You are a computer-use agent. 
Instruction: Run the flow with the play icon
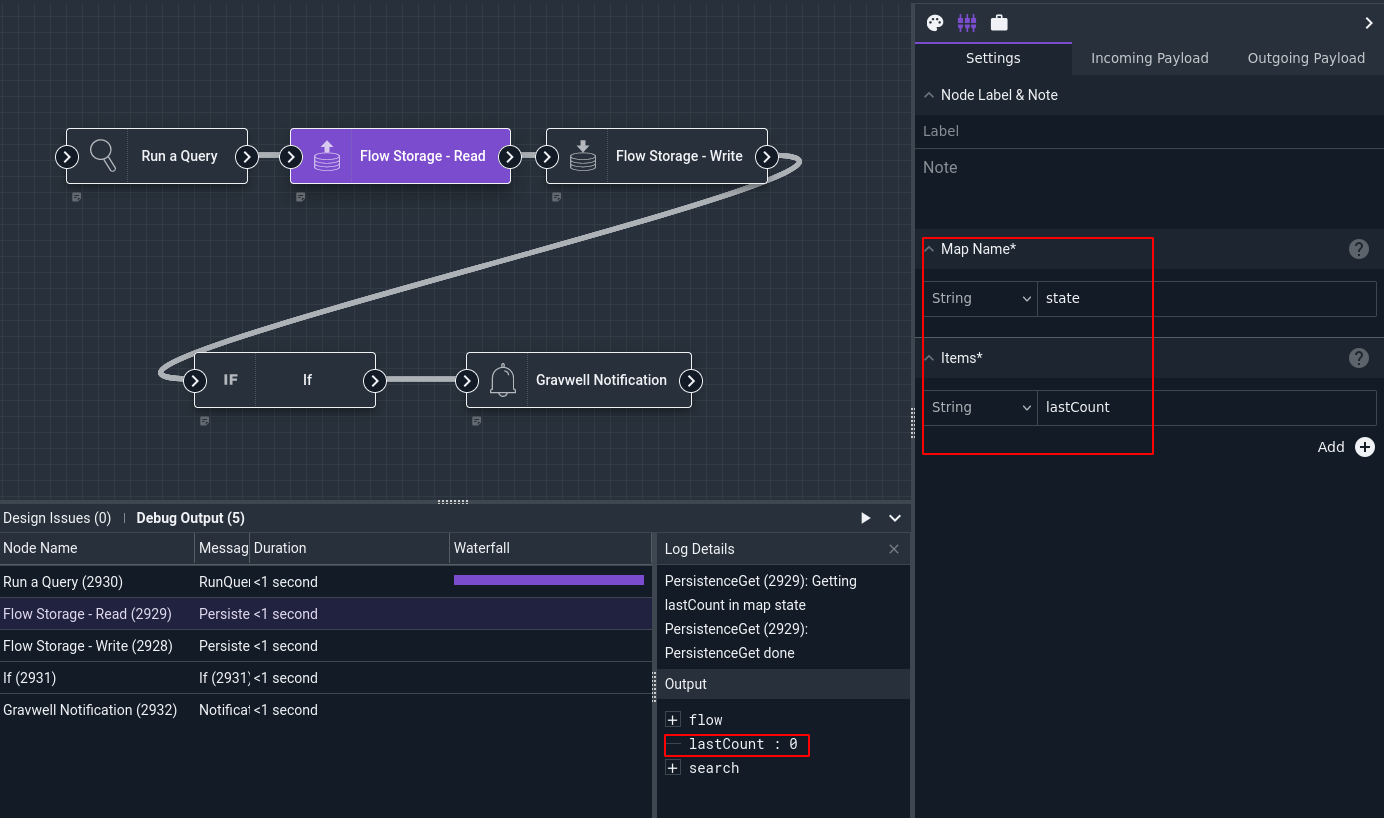[866, 518]
